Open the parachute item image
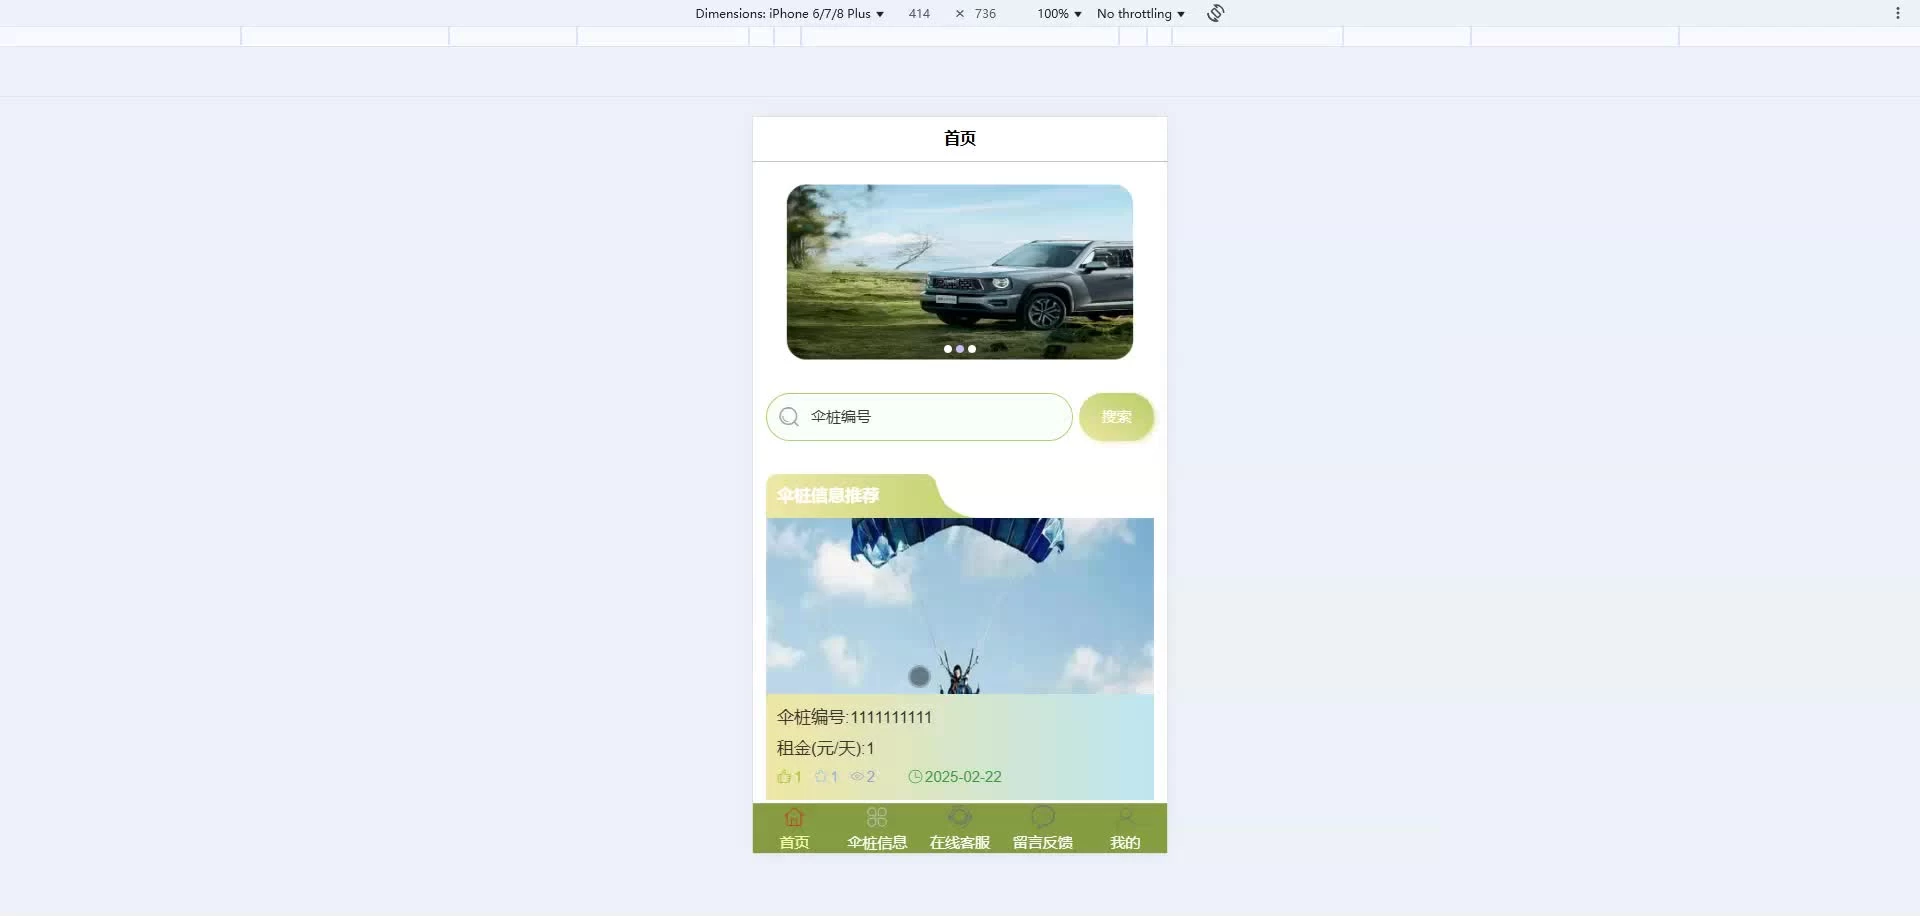The image size is (1920, 916). click(960, 606)
